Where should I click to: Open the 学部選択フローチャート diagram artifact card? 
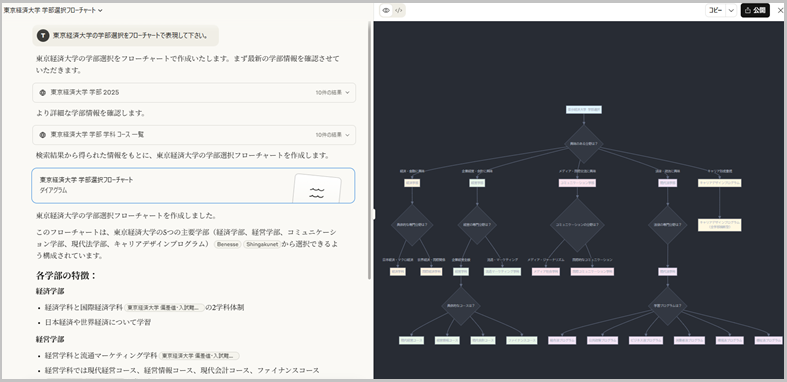pyautogui.click(x=193, y=185)
